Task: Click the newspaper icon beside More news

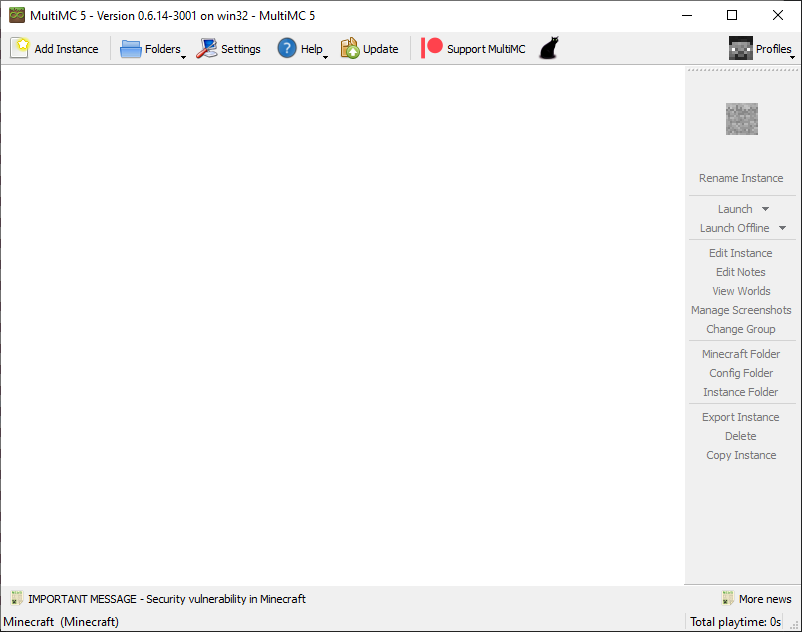Action: [x=727, y=598]
